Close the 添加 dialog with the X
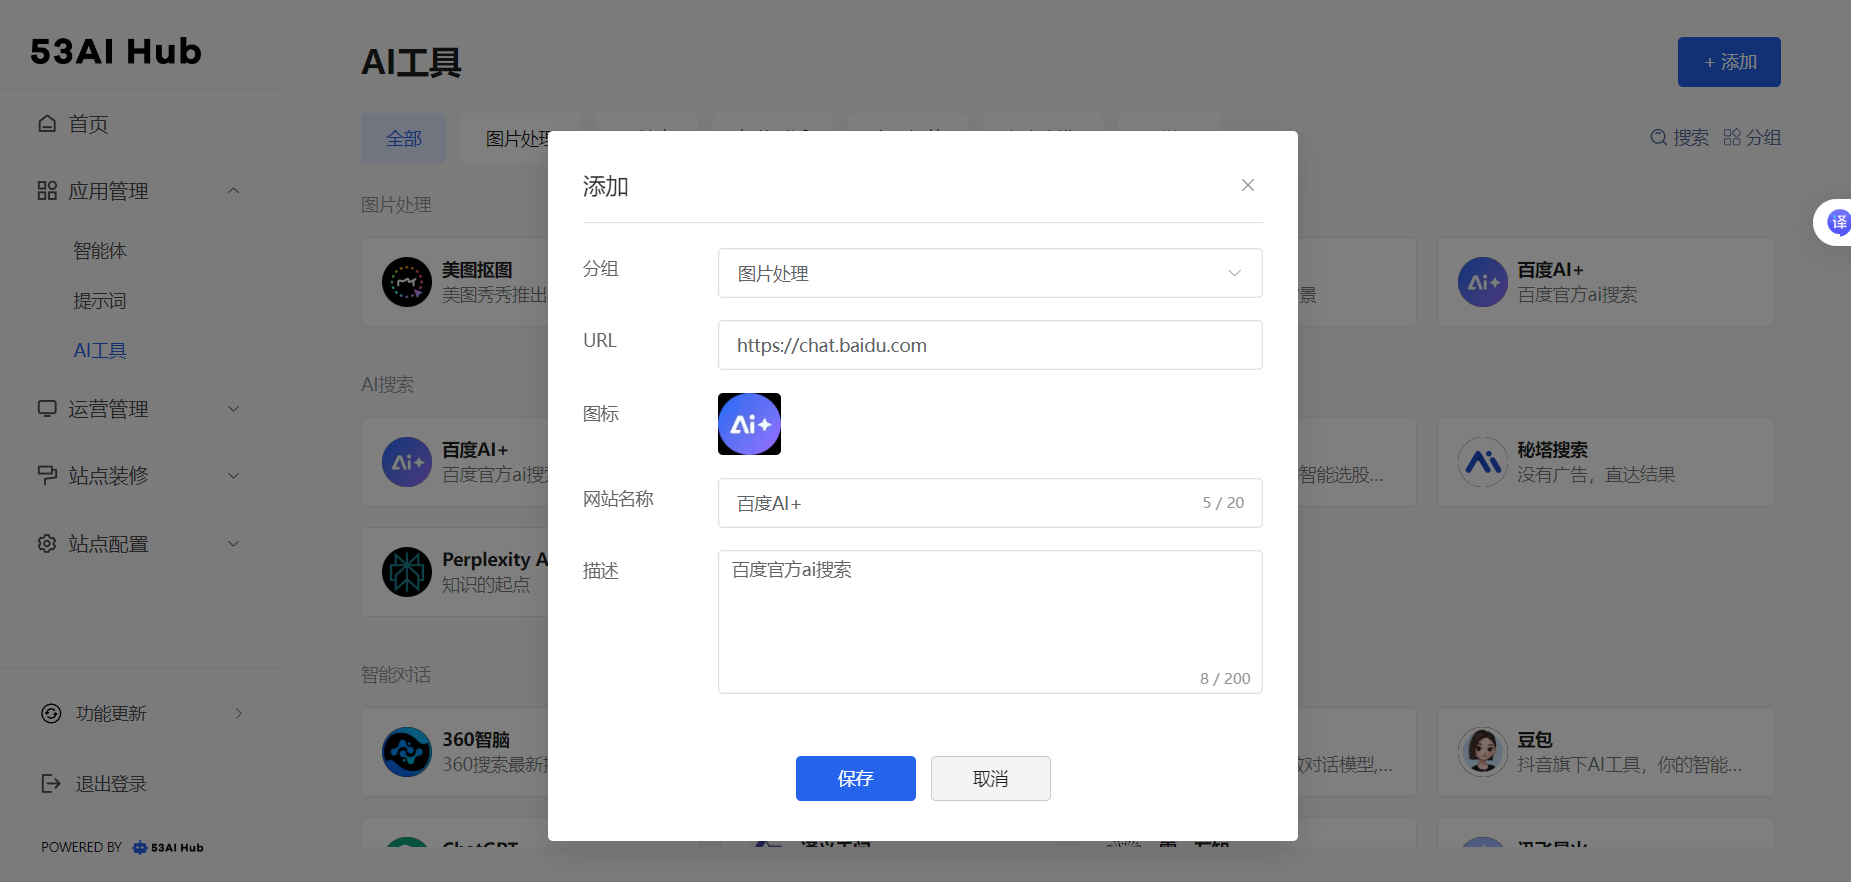 [1247, 185]
